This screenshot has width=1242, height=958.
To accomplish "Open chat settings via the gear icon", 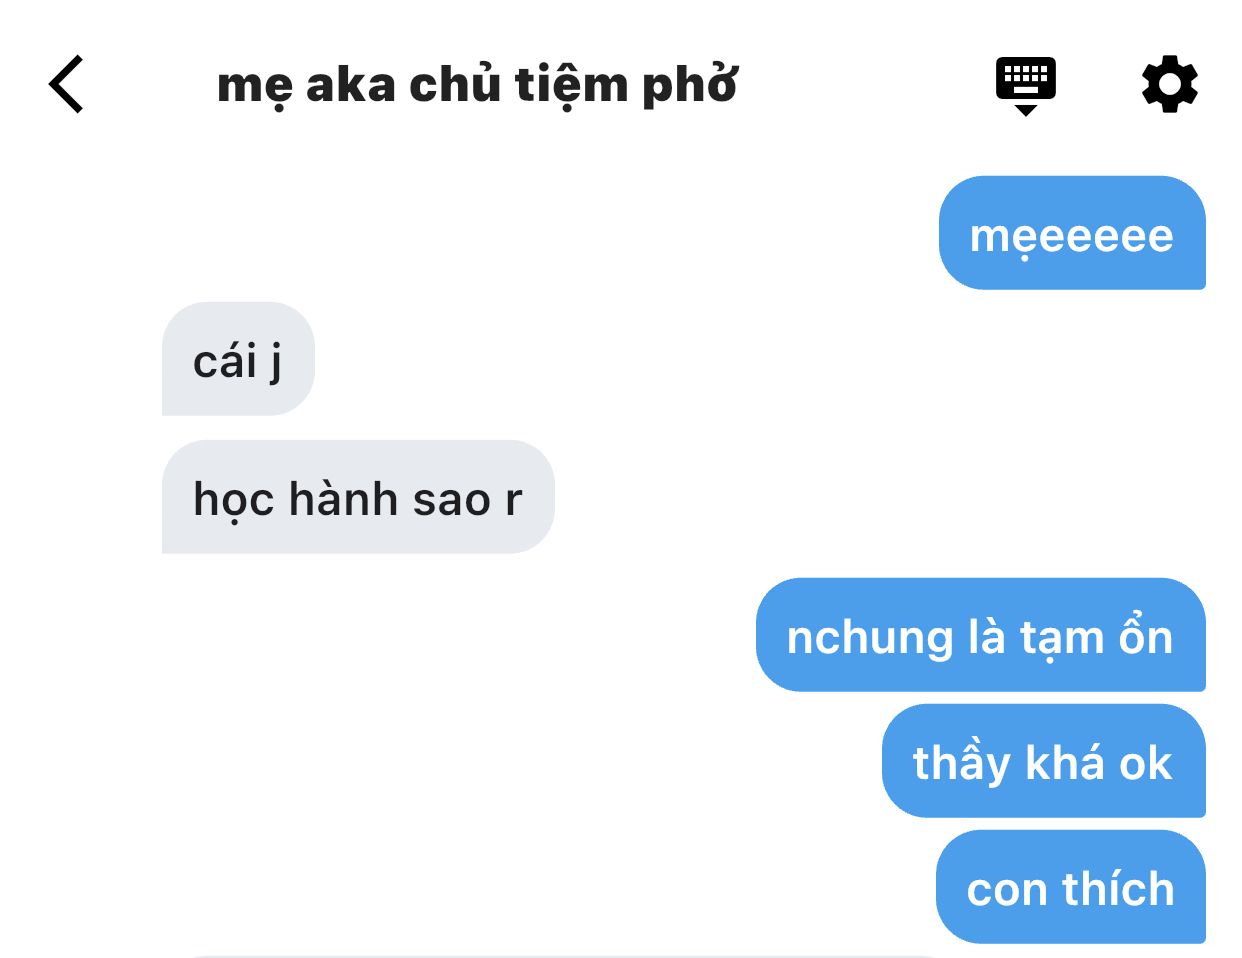I will click(1170, 84).
